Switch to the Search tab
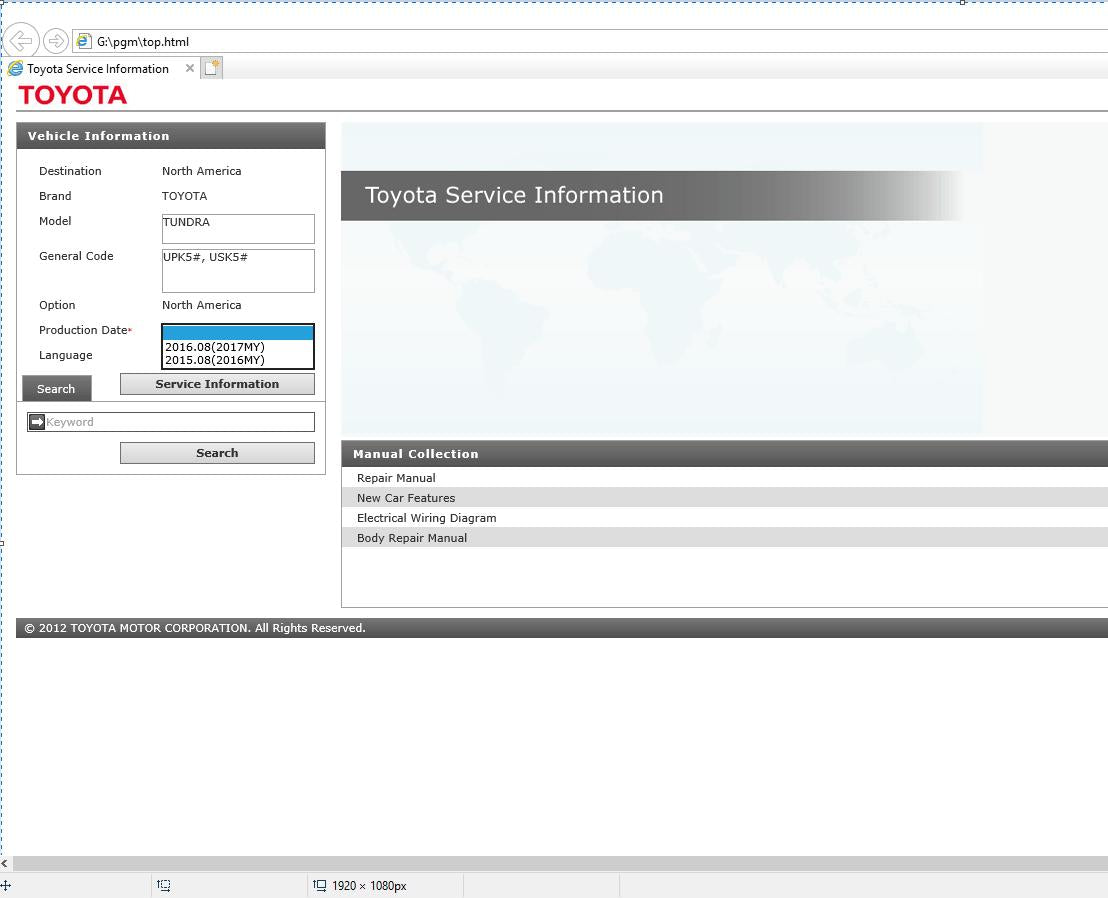This screenshot has height=898, width=1108. tap(56, 389)
